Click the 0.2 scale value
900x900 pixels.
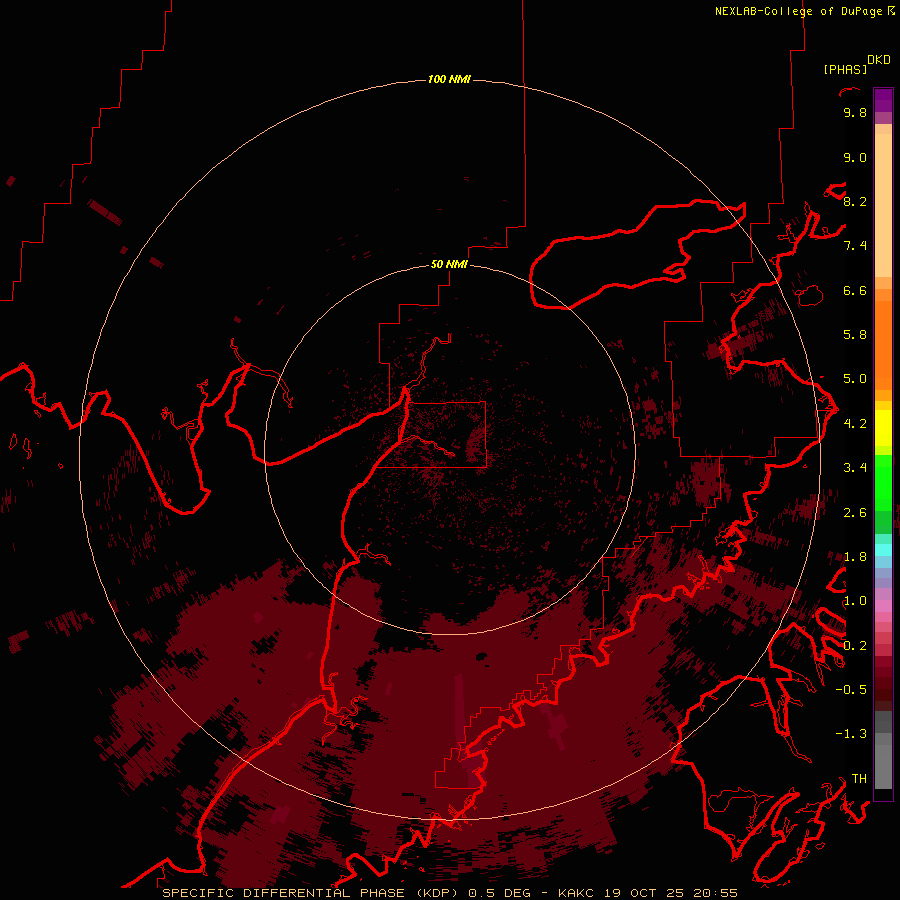855,646
